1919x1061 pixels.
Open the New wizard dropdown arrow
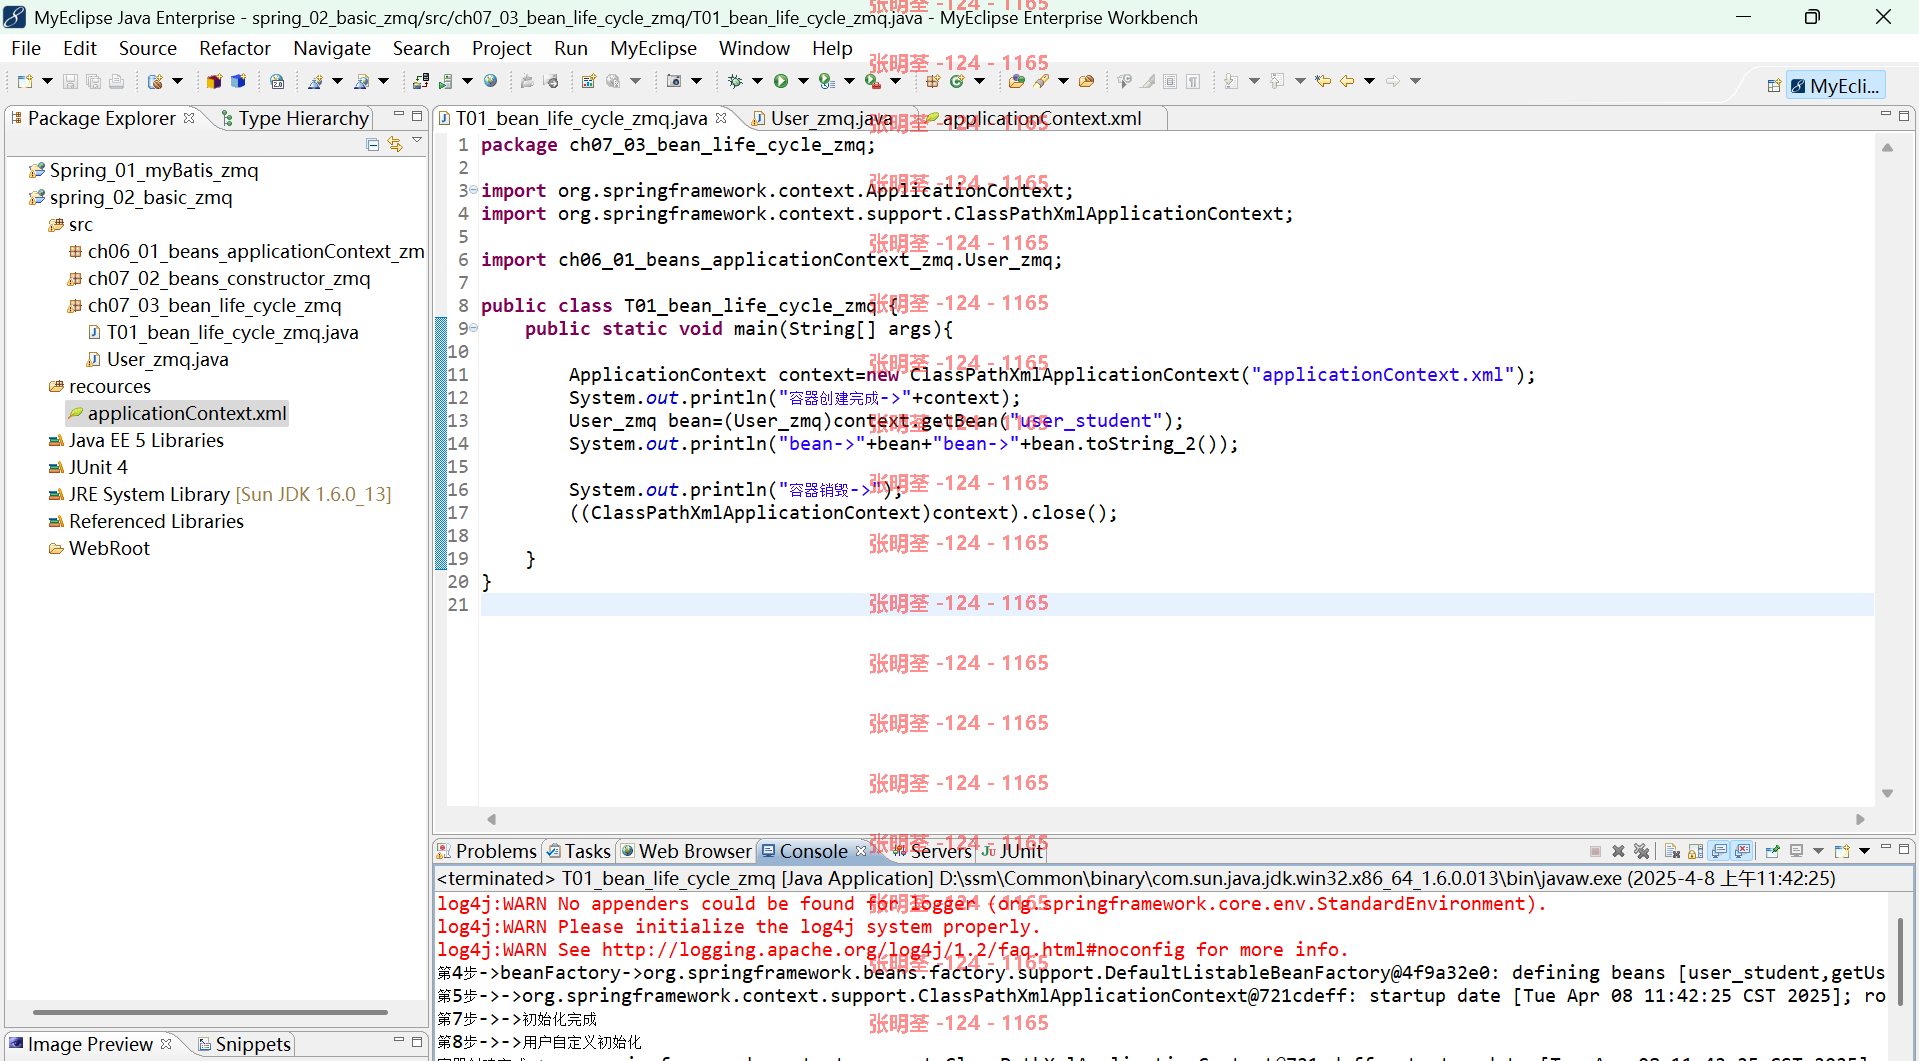[x=47, y=81]
